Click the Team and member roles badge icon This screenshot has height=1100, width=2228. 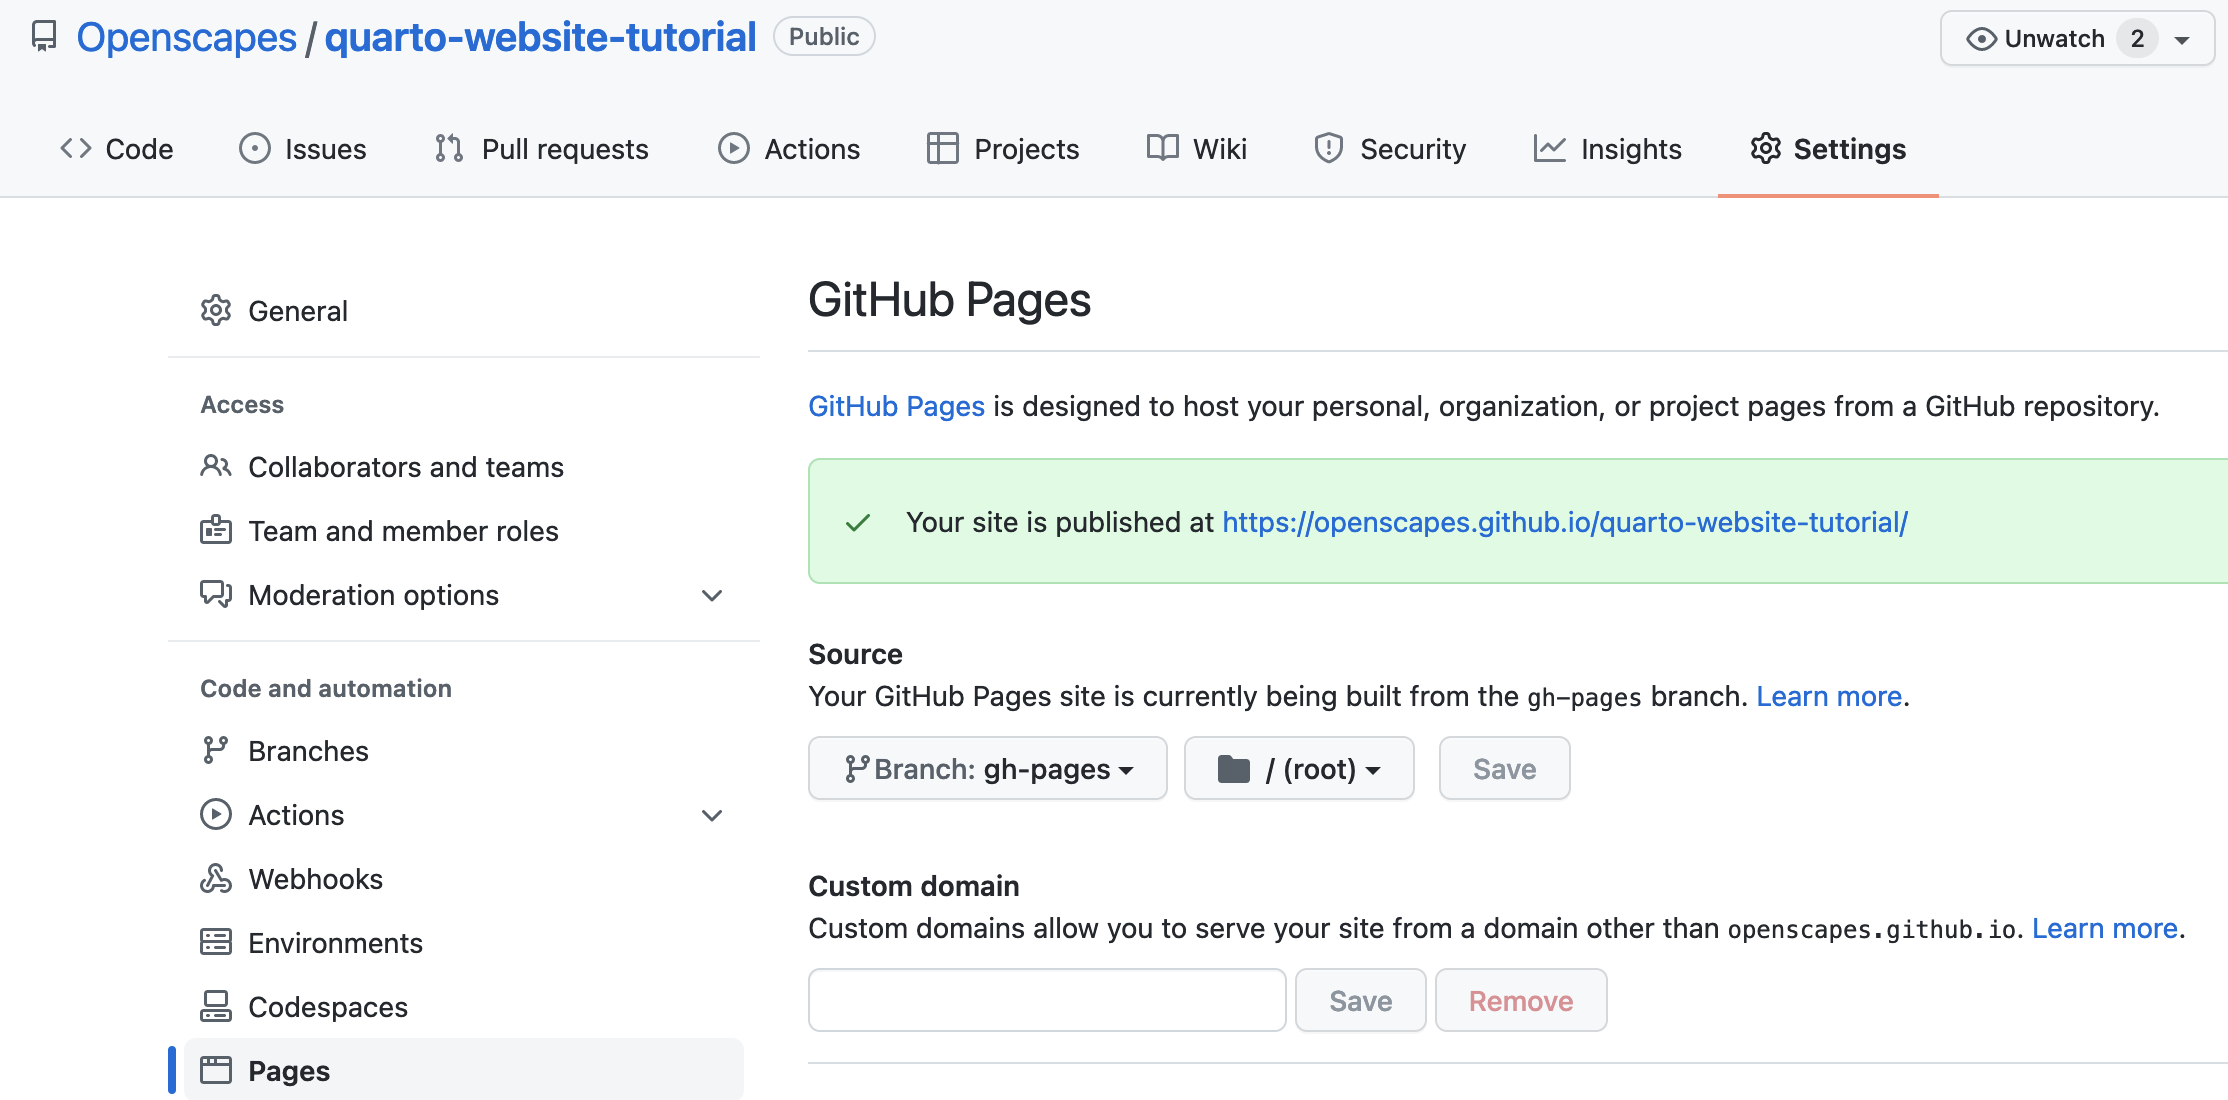[x=216, y=531]
